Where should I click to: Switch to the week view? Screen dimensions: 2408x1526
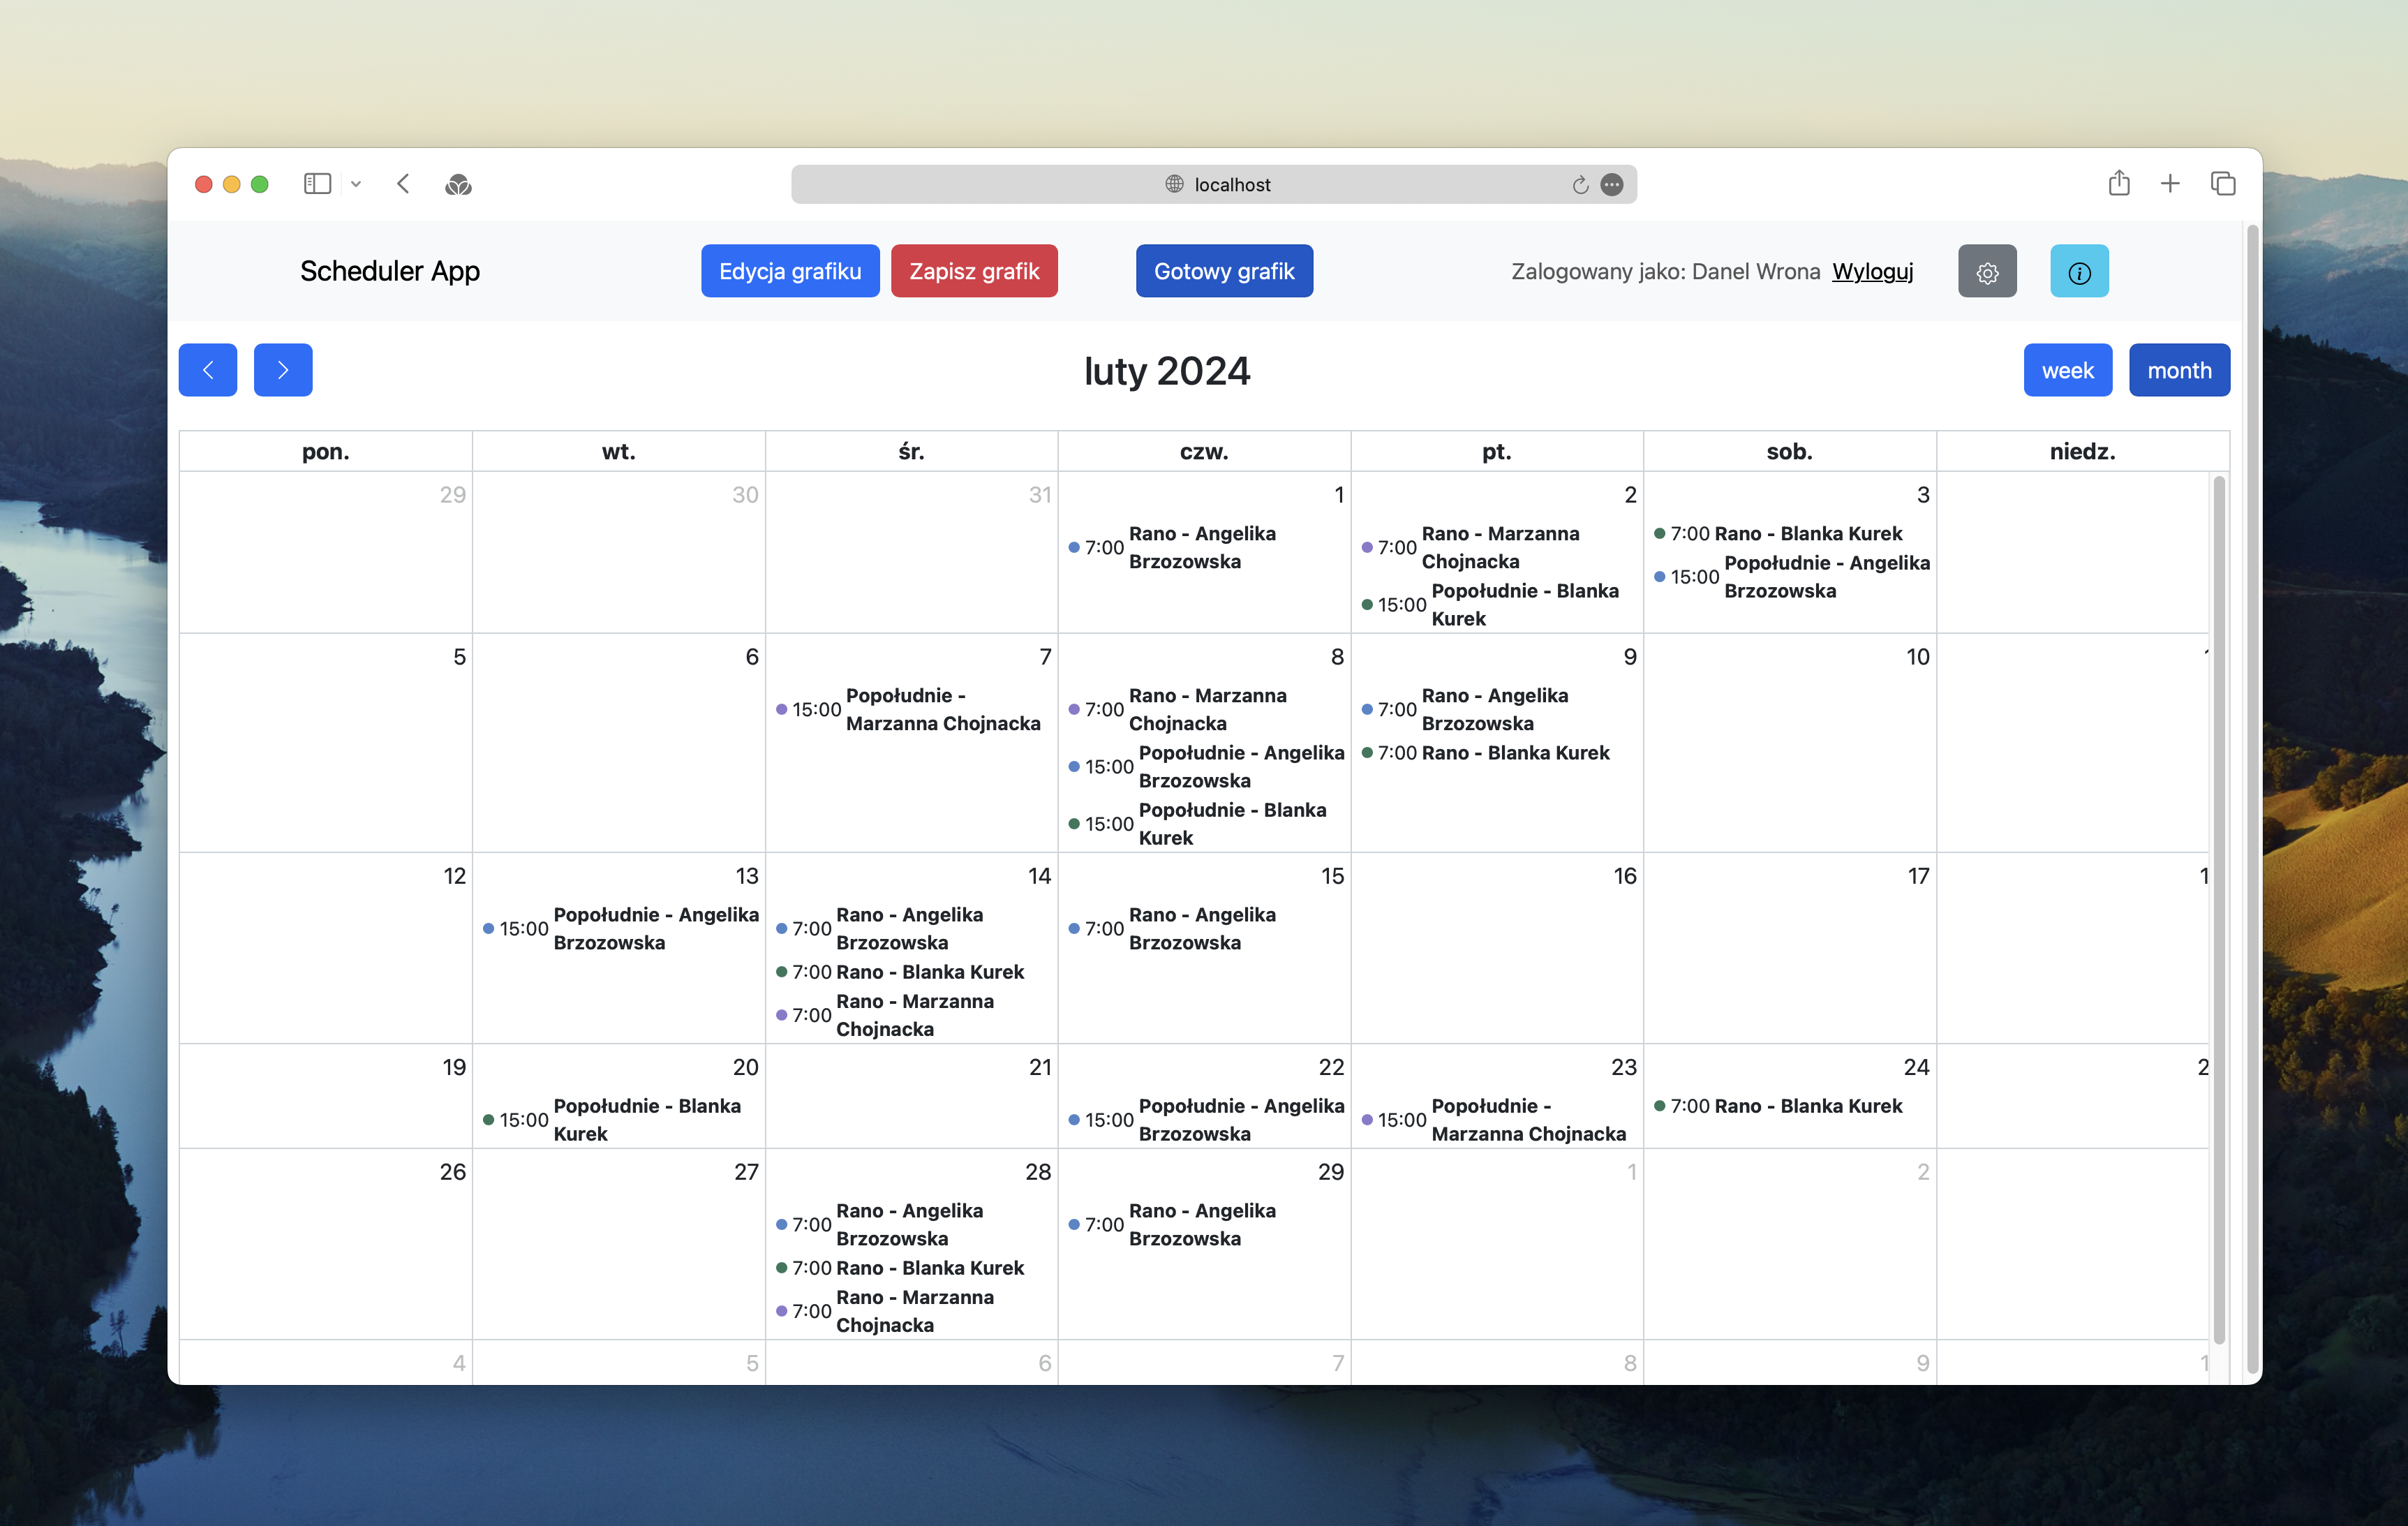pos(2067,370)
